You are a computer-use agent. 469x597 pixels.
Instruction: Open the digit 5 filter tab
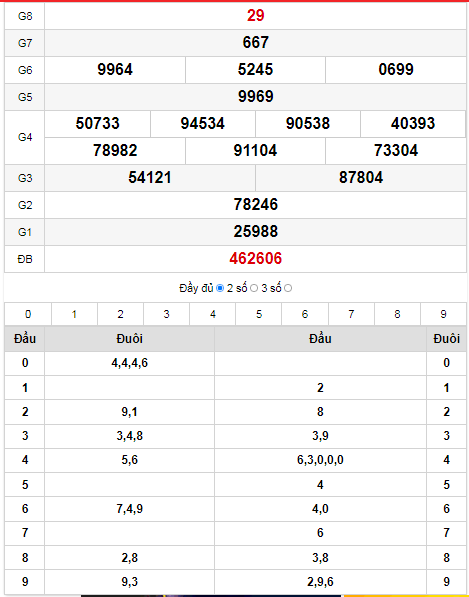pyautogui.click(x=259, y=314)
